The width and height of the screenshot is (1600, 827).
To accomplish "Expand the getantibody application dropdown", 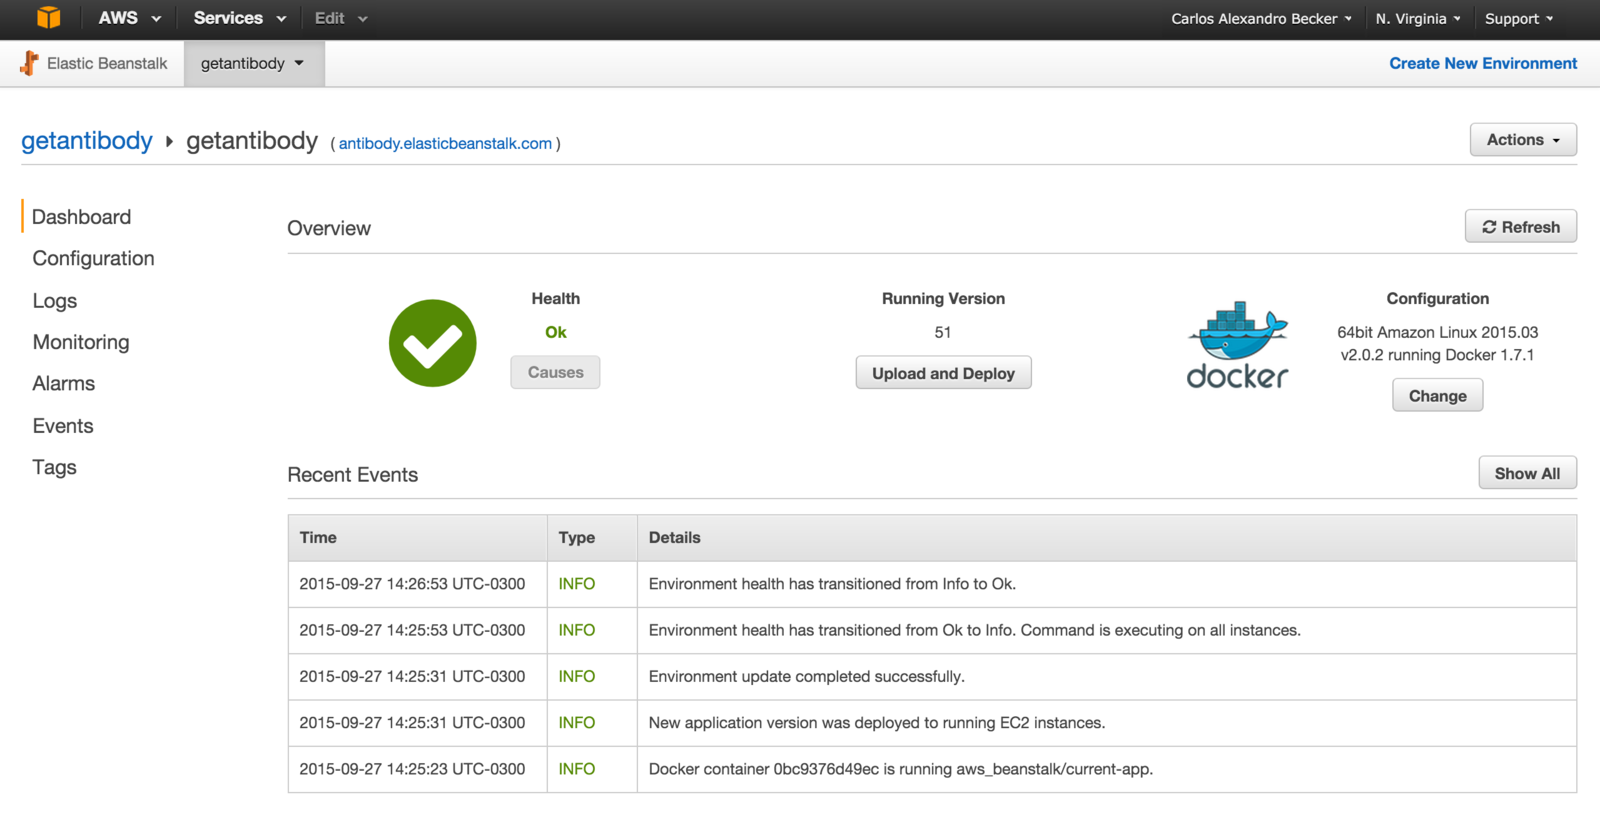I will (x=253, y=63).
